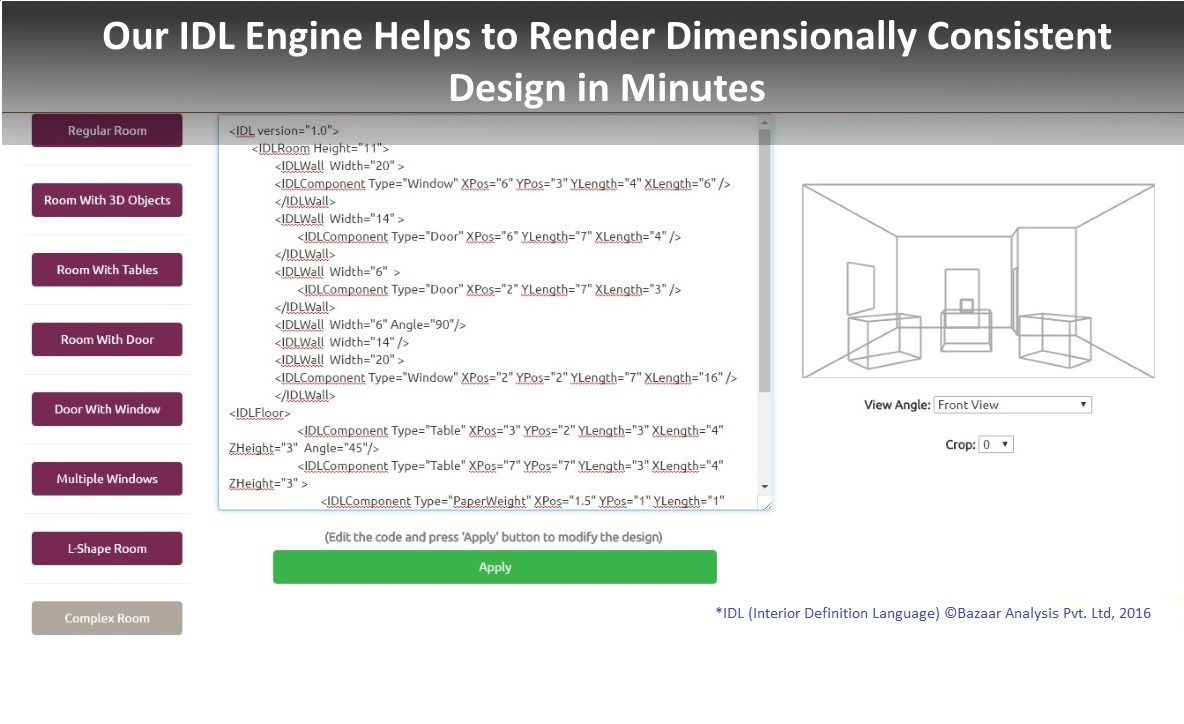1184x724 pixels.
Task: Open the View Angle dropdown
Action: [x=1012, y=405]
